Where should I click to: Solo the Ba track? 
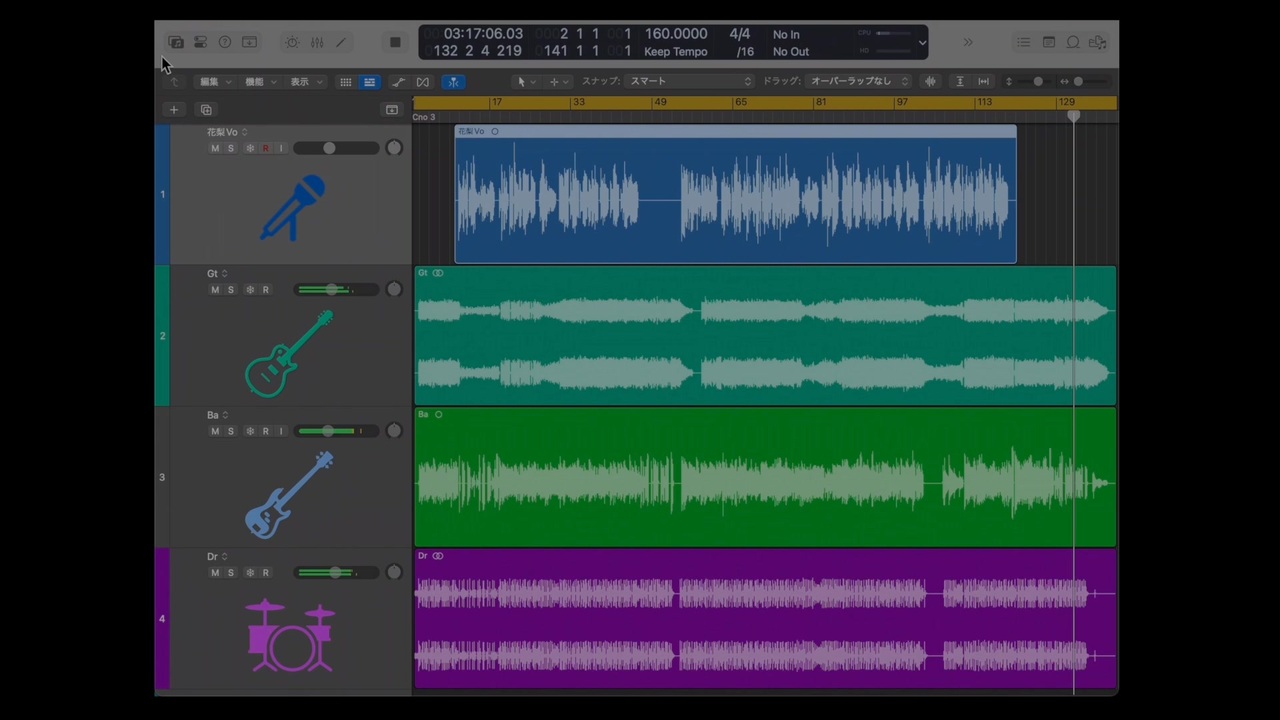pyautogui.click(x=230, y=431)
